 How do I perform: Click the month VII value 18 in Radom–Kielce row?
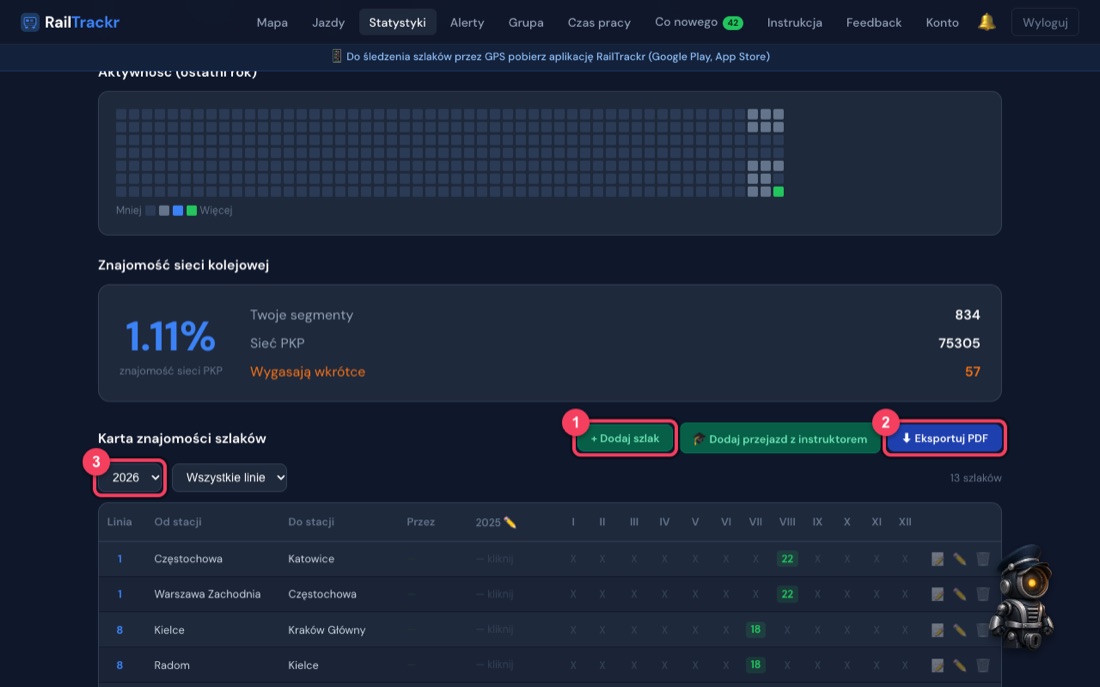click(x=756, y=665)
